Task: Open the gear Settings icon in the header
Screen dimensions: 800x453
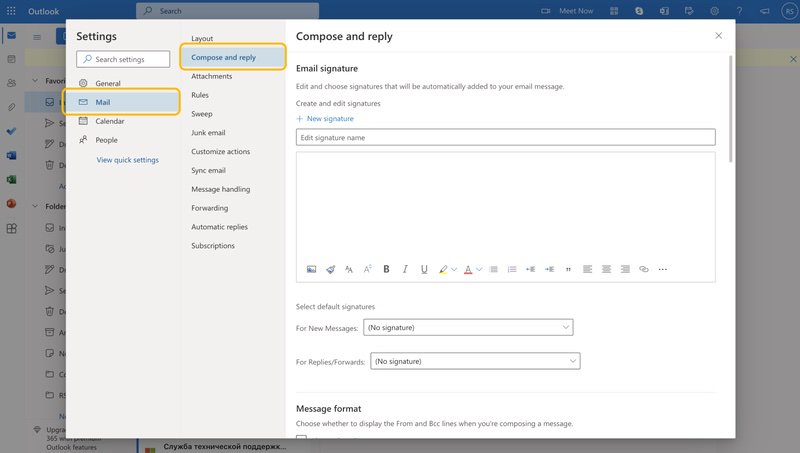Action: coord(714,11)
